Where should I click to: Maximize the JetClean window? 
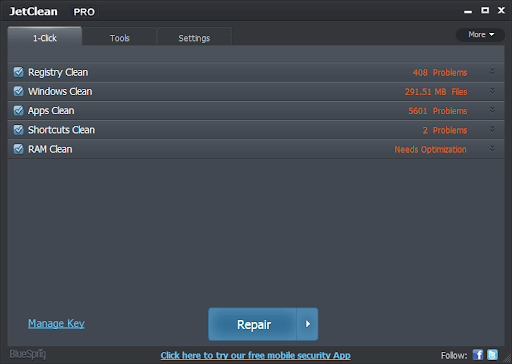coord(485,10)
